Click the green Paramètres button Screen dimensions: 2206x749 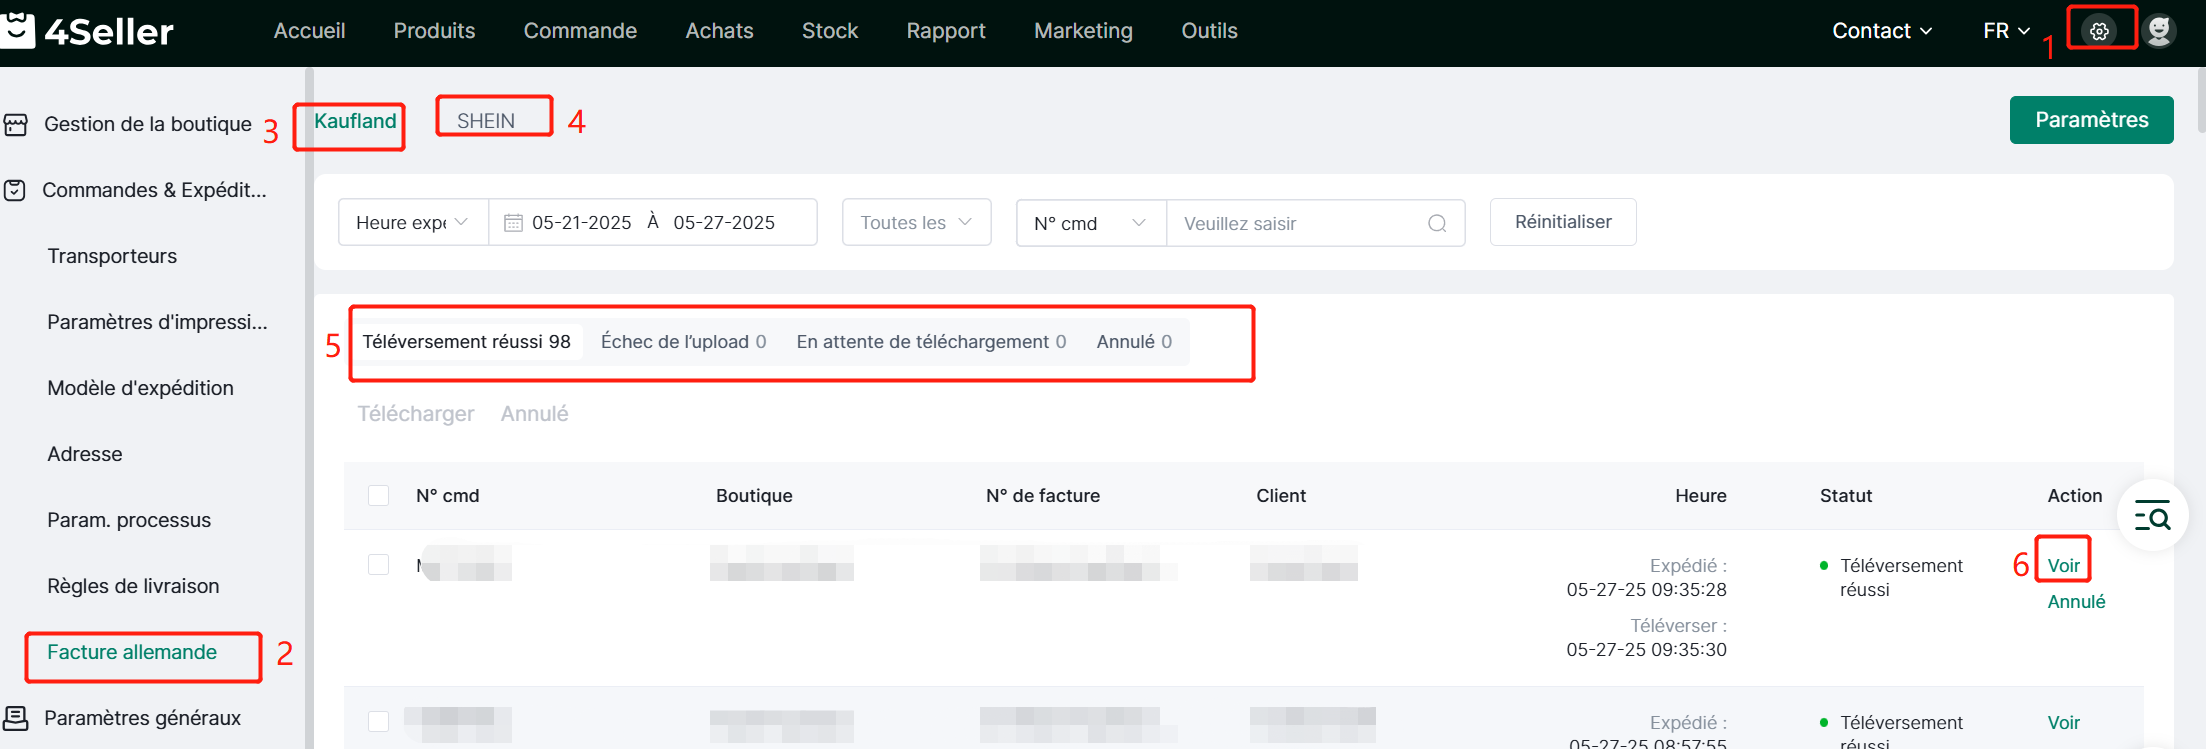point(2092,120)
